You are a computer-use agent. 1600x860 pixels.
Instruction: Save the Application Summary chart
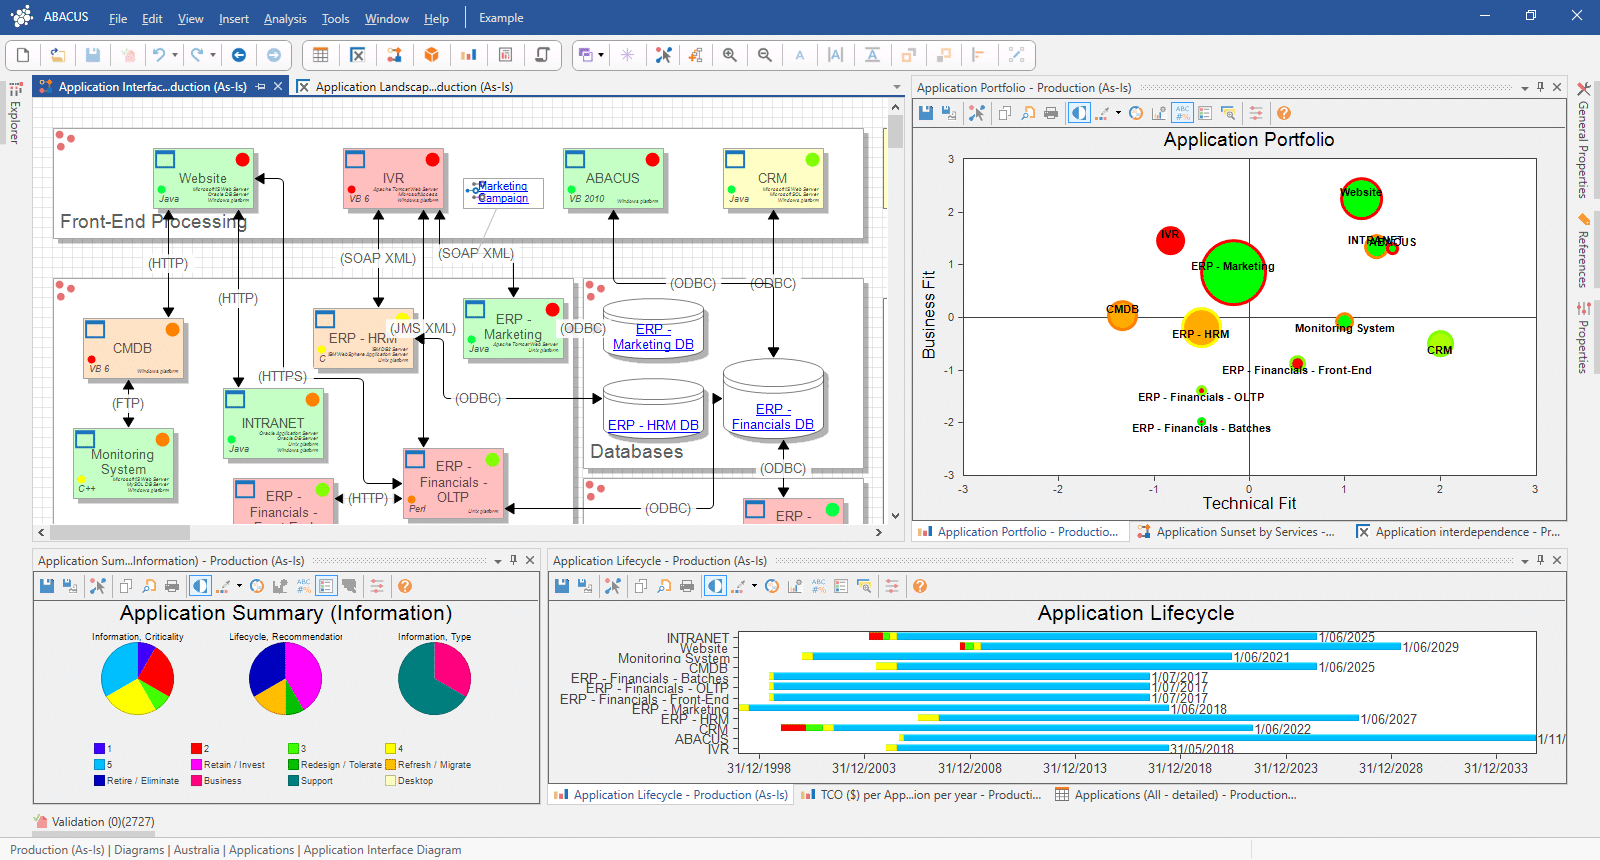[47, 586]
